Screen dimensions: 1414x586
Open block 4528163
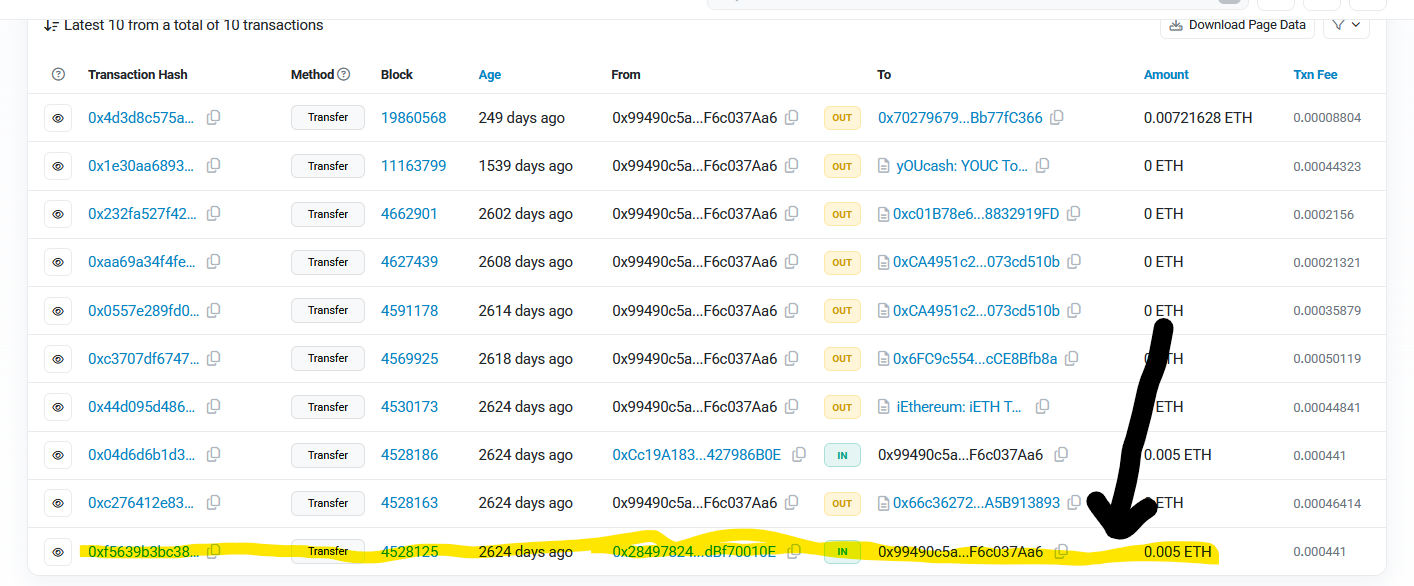click(x=409, y=503)
